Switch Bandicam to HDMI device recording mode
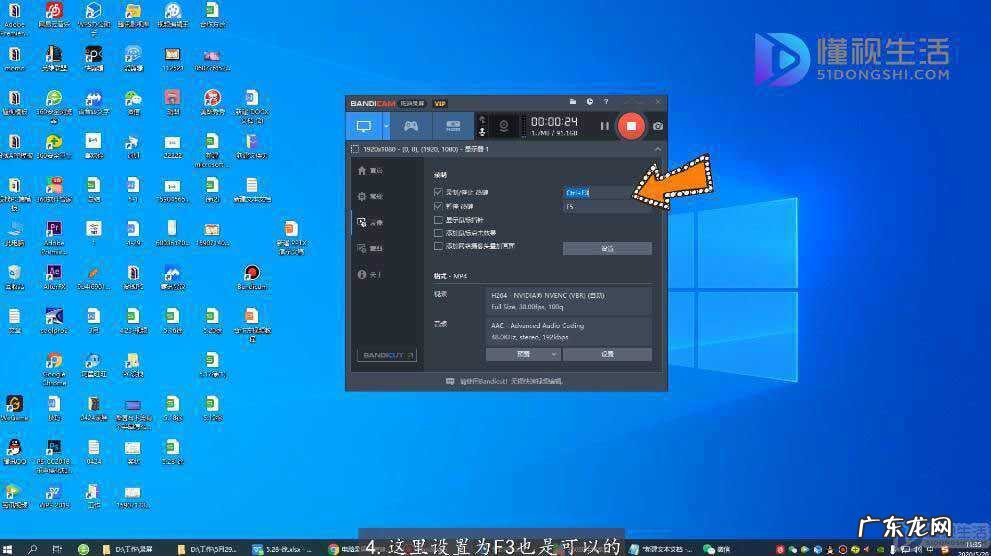Image resolution: width=991 pixels, height=556 pixels. 453,126
